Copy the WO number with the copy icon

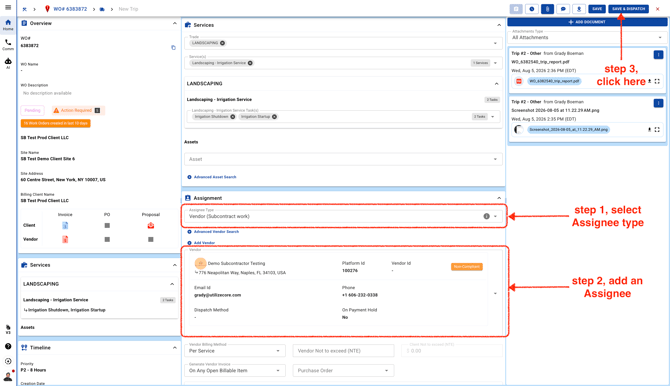(x=173, y=47)
